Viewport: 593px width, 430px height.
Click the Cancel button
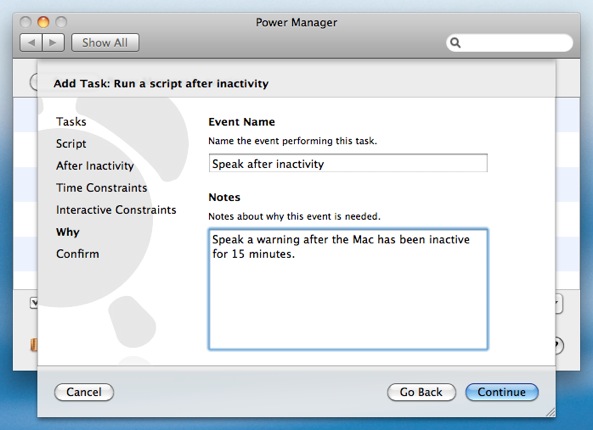click(84, 392)
